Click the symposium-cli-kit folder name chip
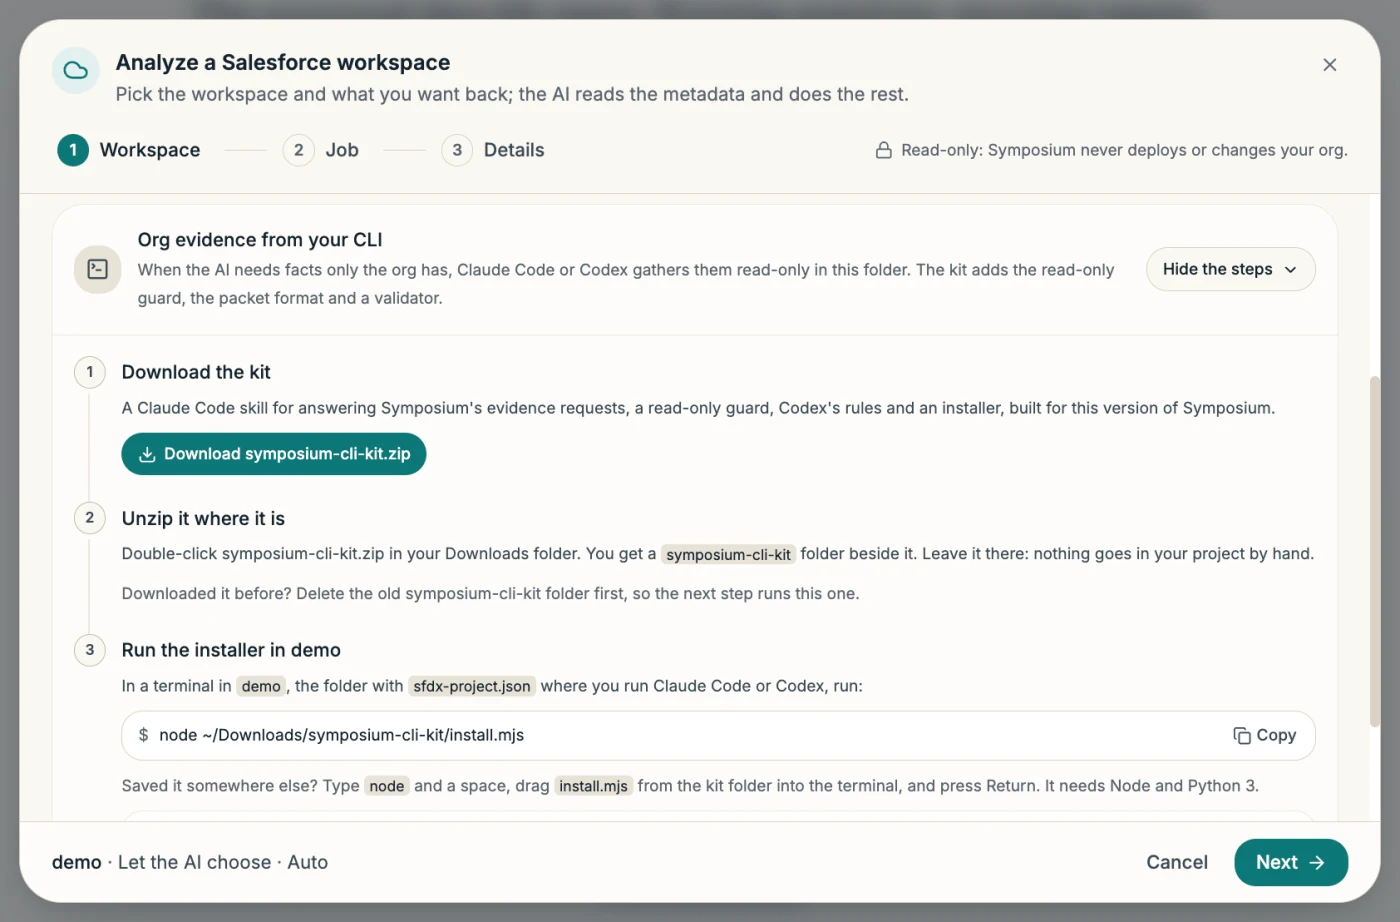 (728, 555)
